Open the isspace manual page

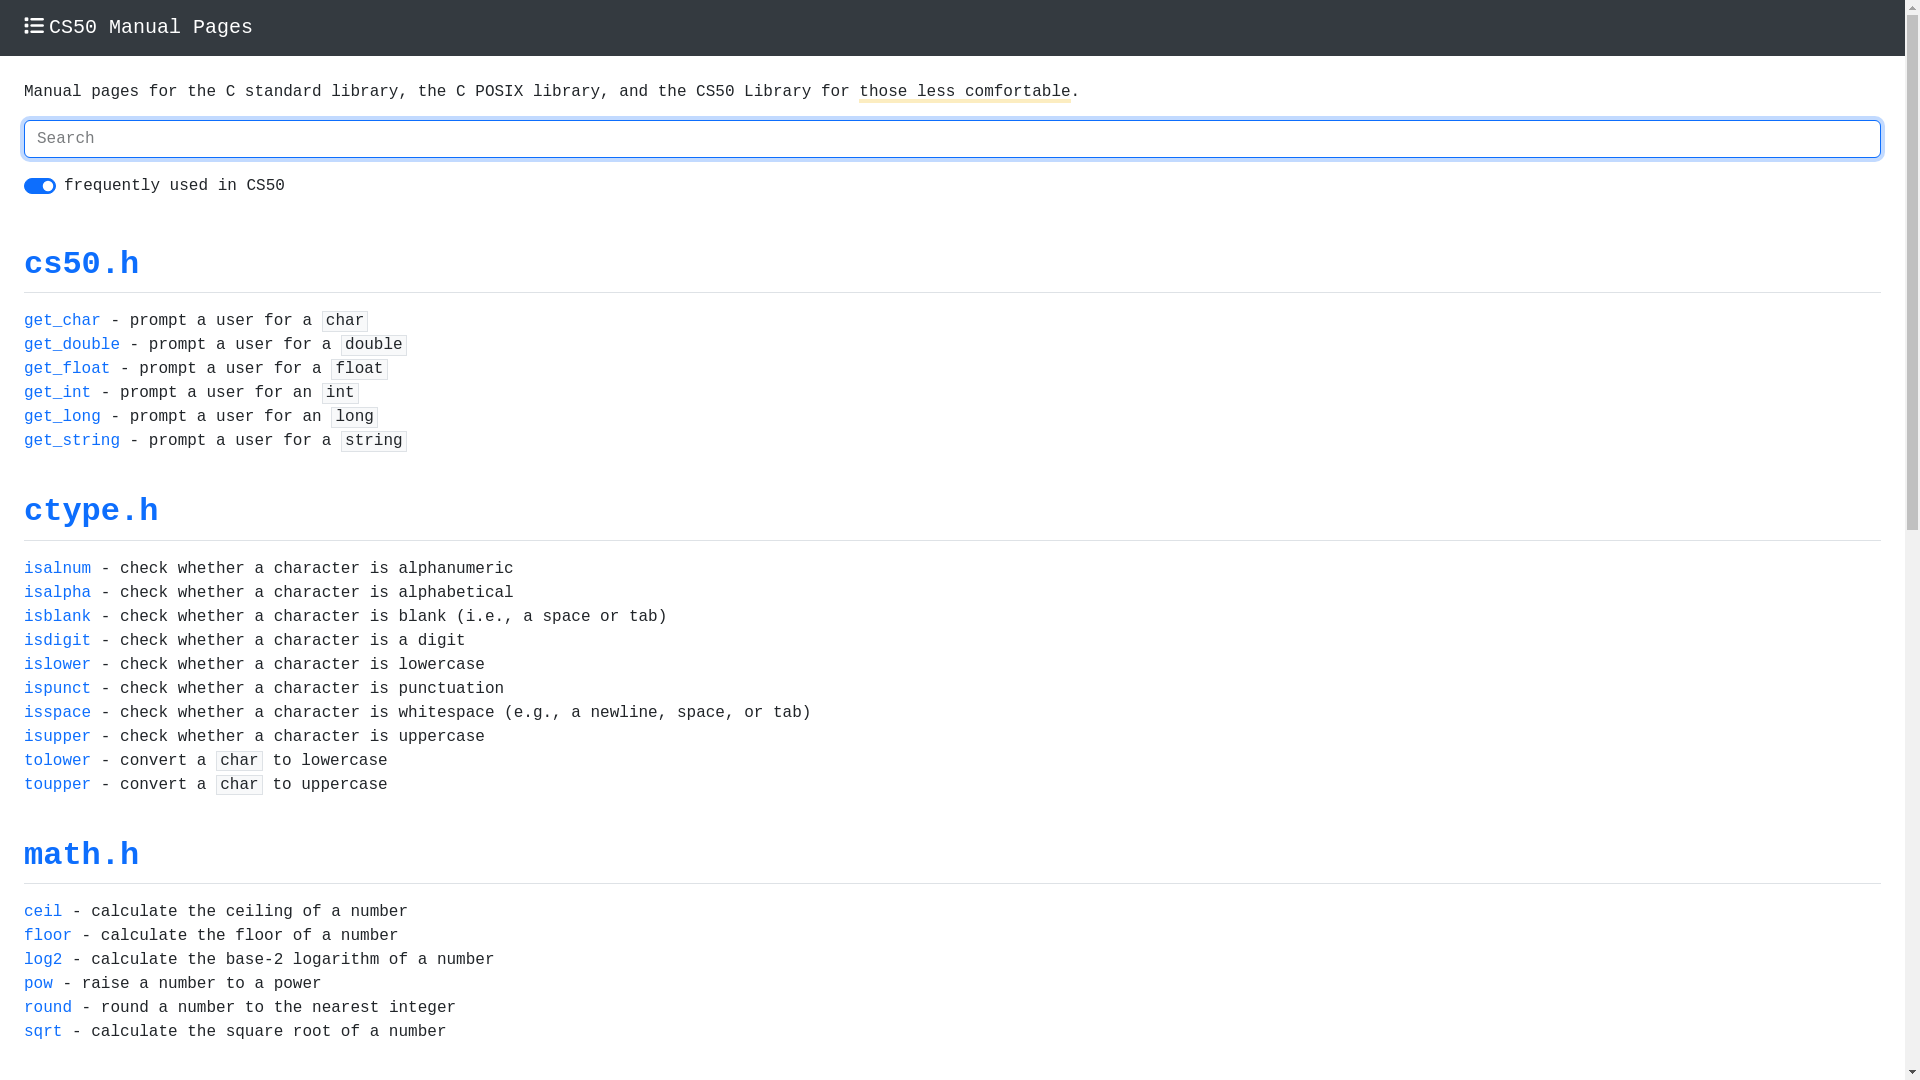click(57, 713)
